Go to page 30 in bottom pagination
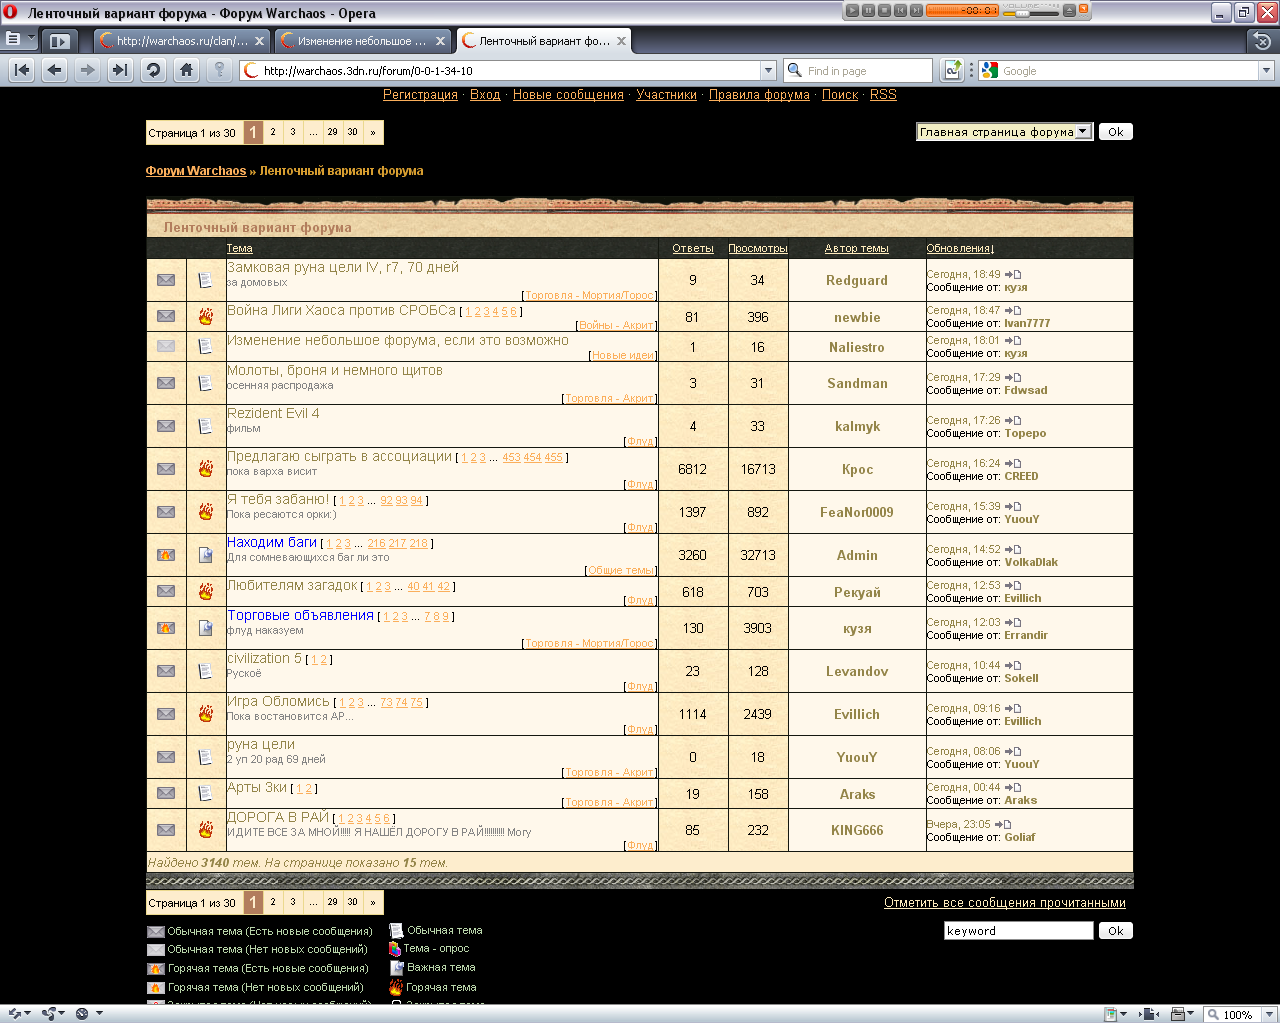 tap(353, 902)
